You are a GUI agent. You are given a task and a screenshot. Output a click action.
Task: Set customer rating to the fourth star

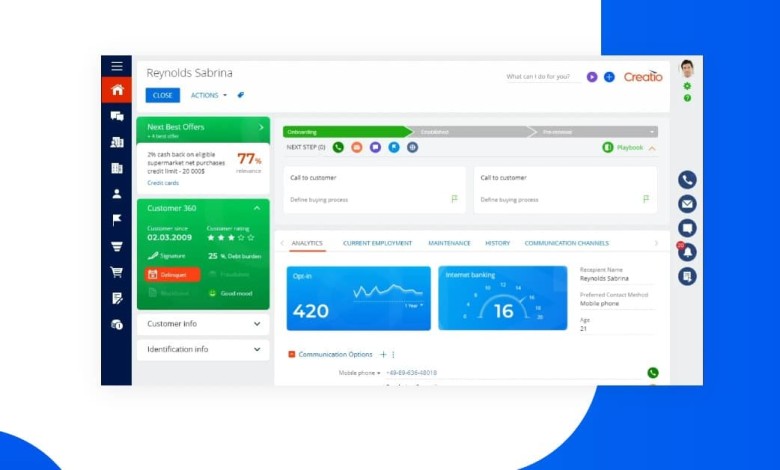241,238
